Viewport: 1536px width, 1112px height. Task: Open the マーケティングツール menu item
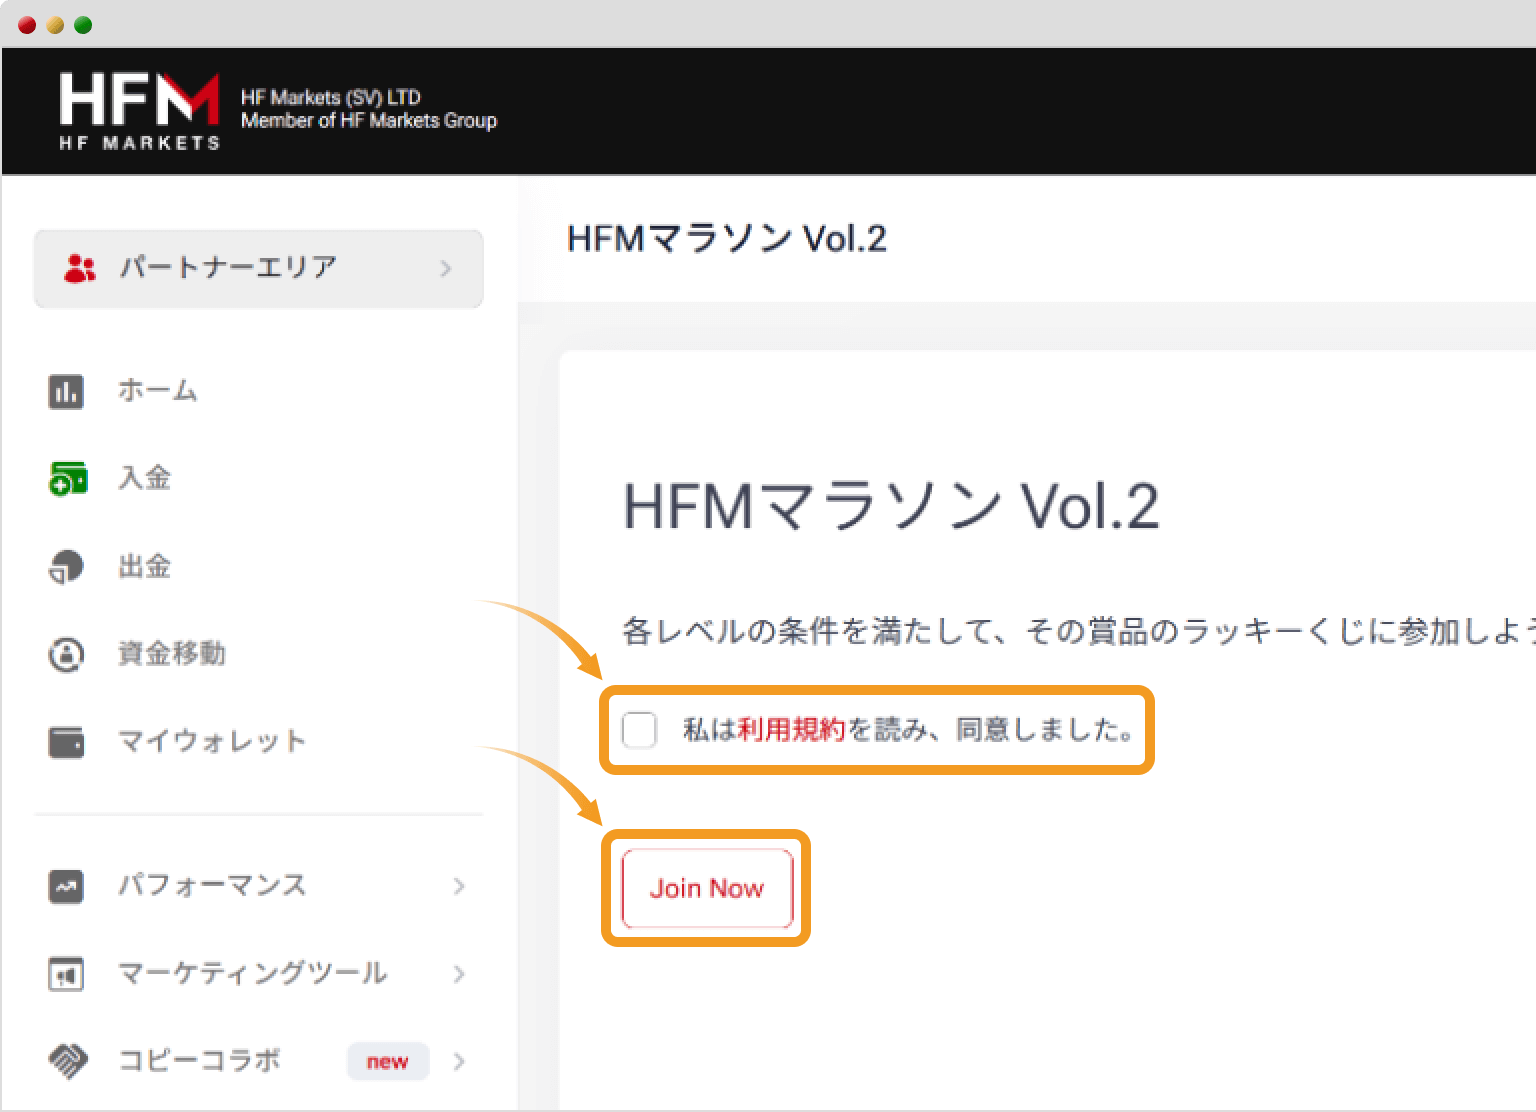252,973
